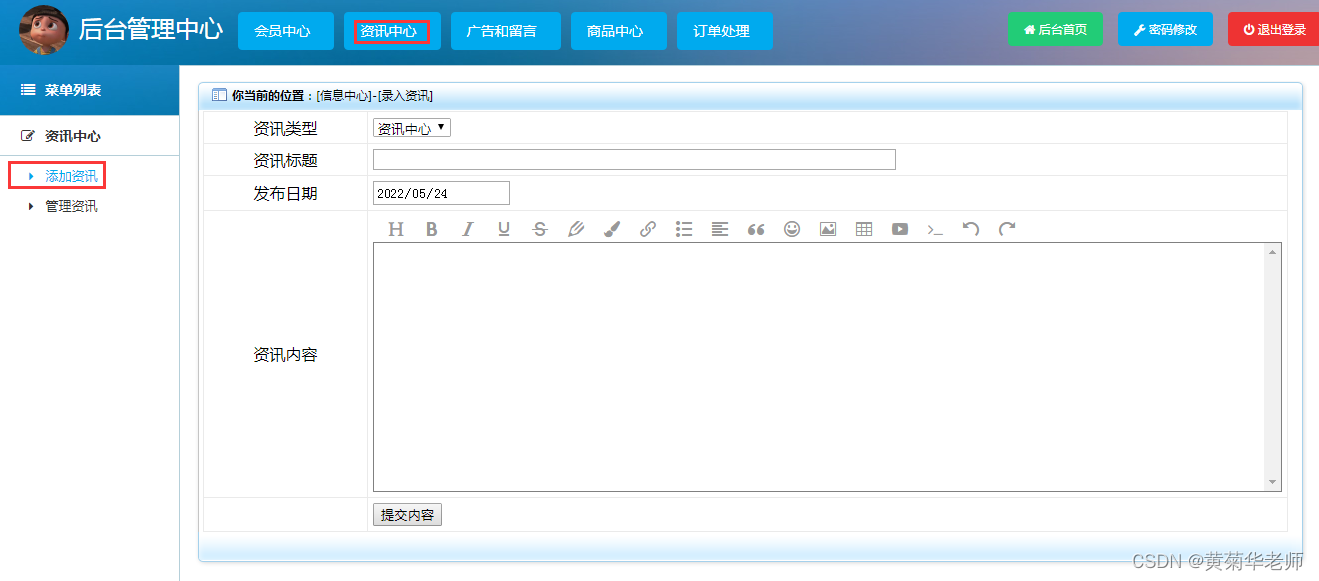
Task: Click the editor scrollbar down arrow
Action: pos(1273,483)
